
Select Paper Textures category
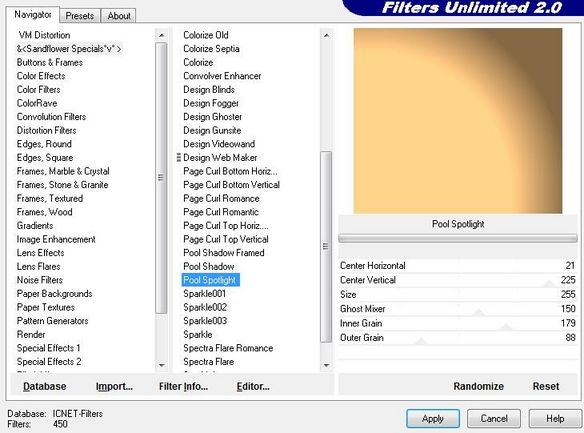45,307
